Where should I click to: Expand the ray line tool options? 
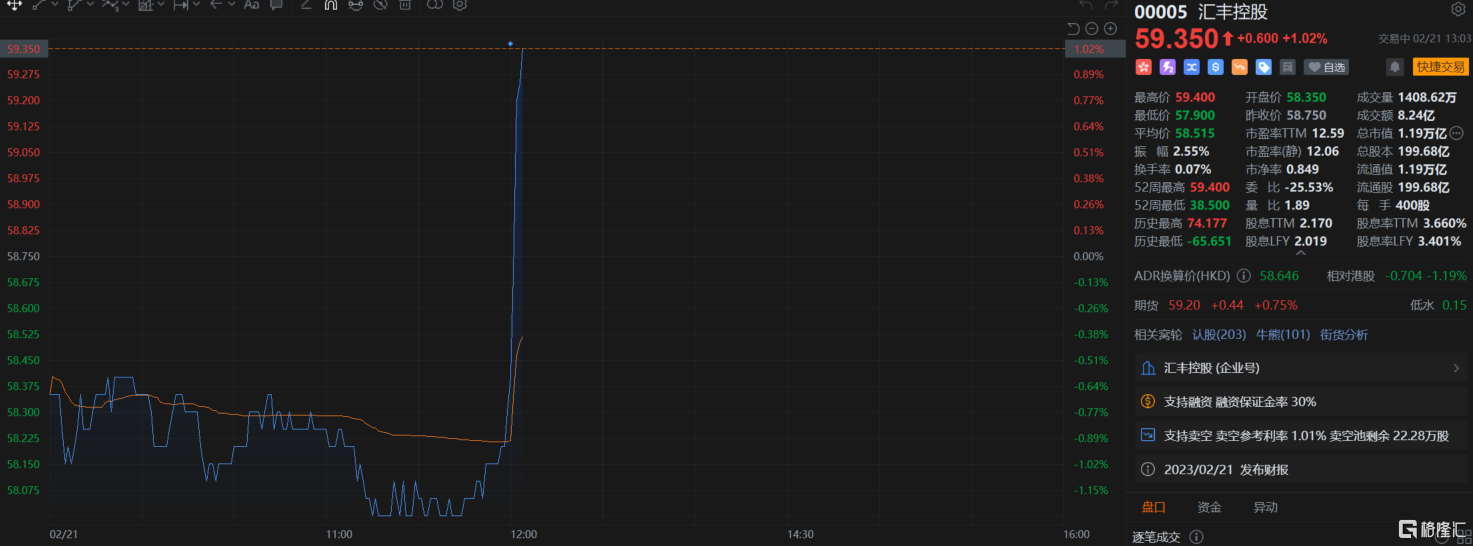tap(90, 4)
